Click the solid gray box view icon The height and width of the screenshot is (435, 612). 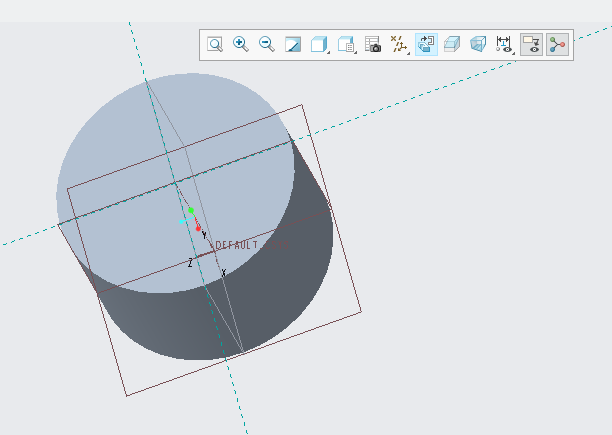click(x=452, y=44)
